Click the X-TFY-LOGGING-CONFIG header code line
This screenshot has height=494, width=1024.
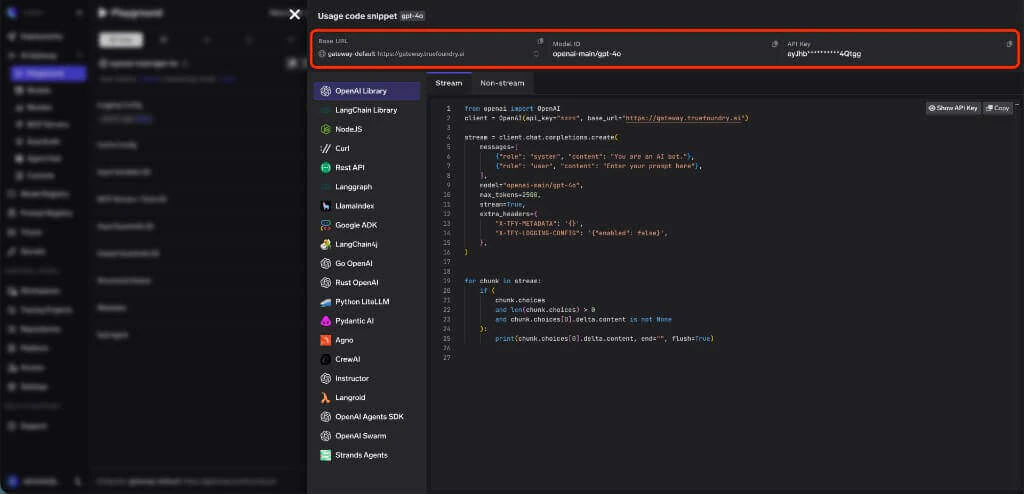[x=582, y=233]
